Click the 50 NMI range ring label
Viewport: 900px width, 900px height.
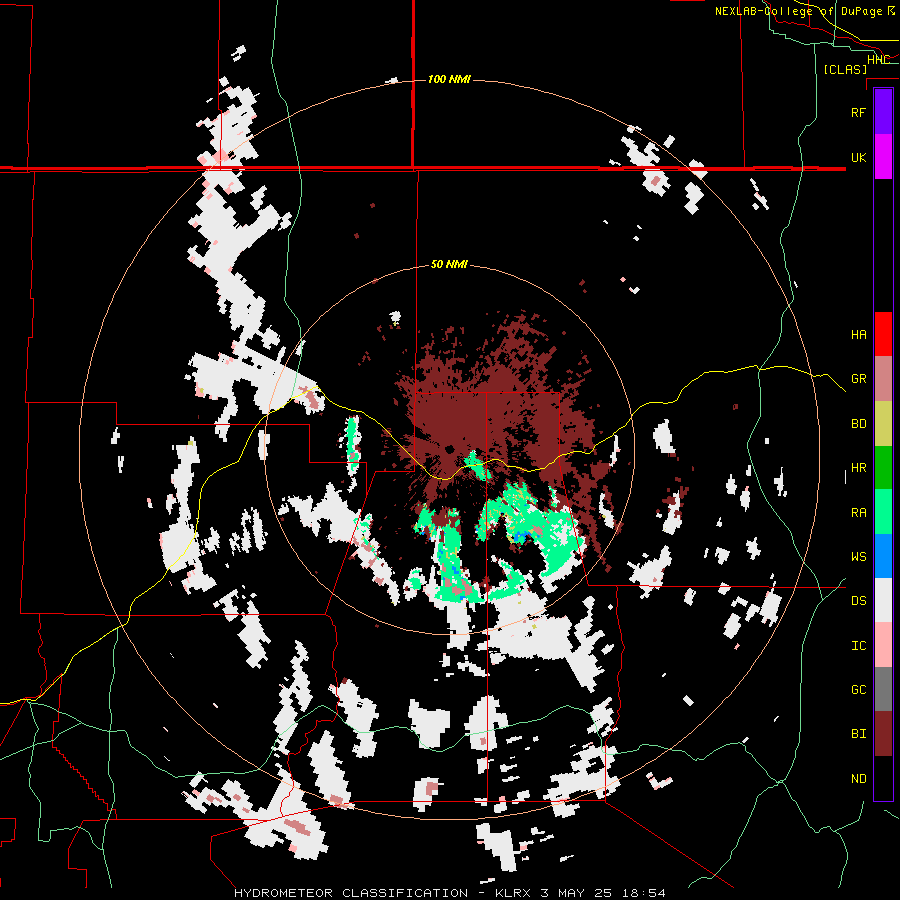[x=449, y=265]
